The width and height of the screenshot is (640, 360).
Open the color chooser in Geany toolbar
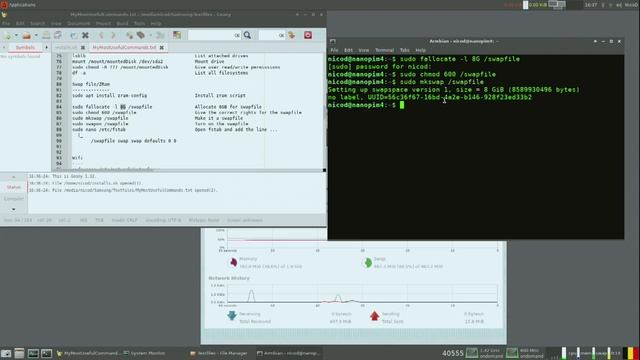click(x=177, y=36)
